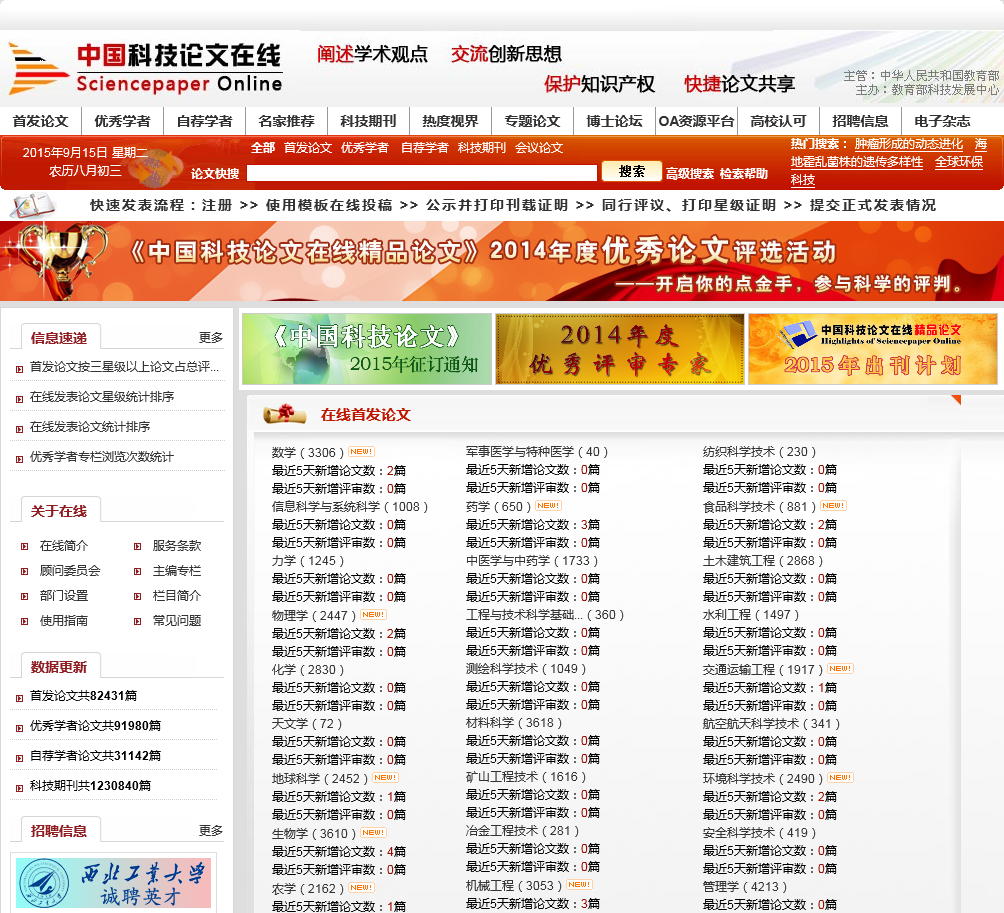
Task: Open the 常见问题 link
Action: click(x=177, y=620)
